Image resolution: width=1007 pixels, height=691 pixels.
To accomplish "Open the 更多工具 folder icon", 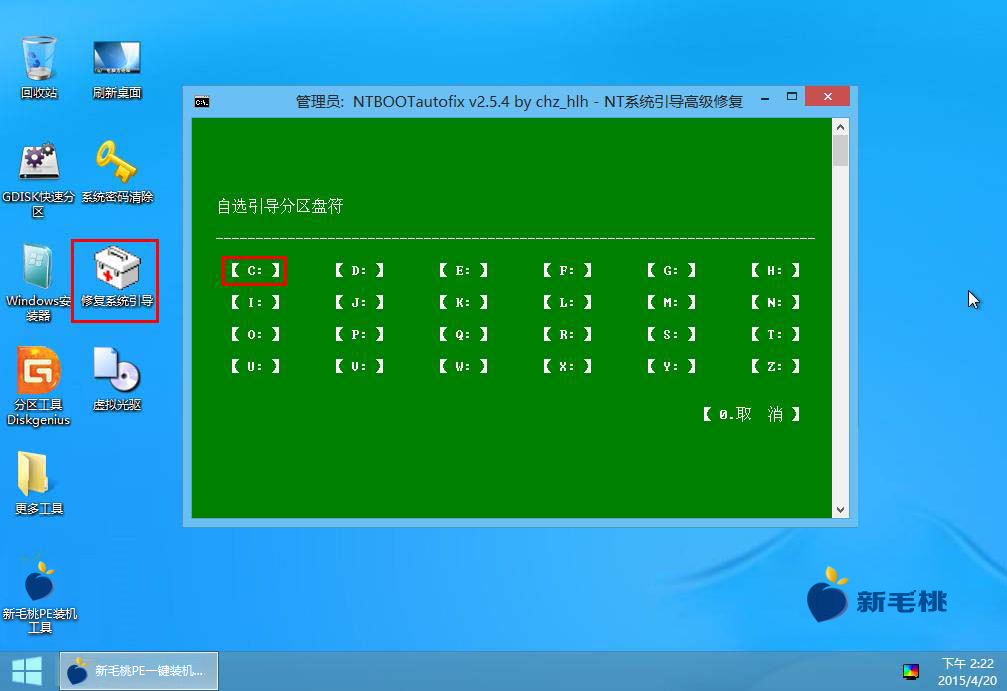I will point(39,484).
